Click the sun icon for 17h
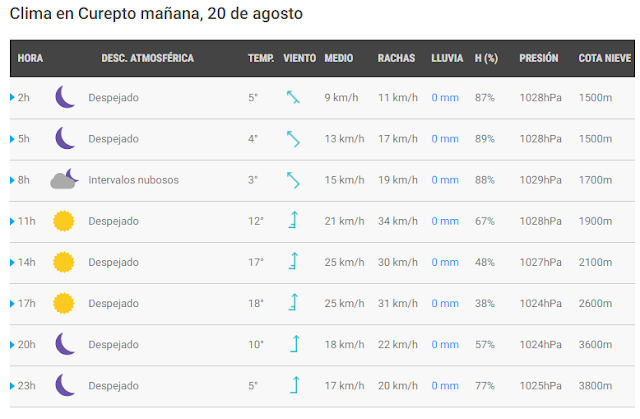This screenshot has height=419, width=640. point(64,304)
